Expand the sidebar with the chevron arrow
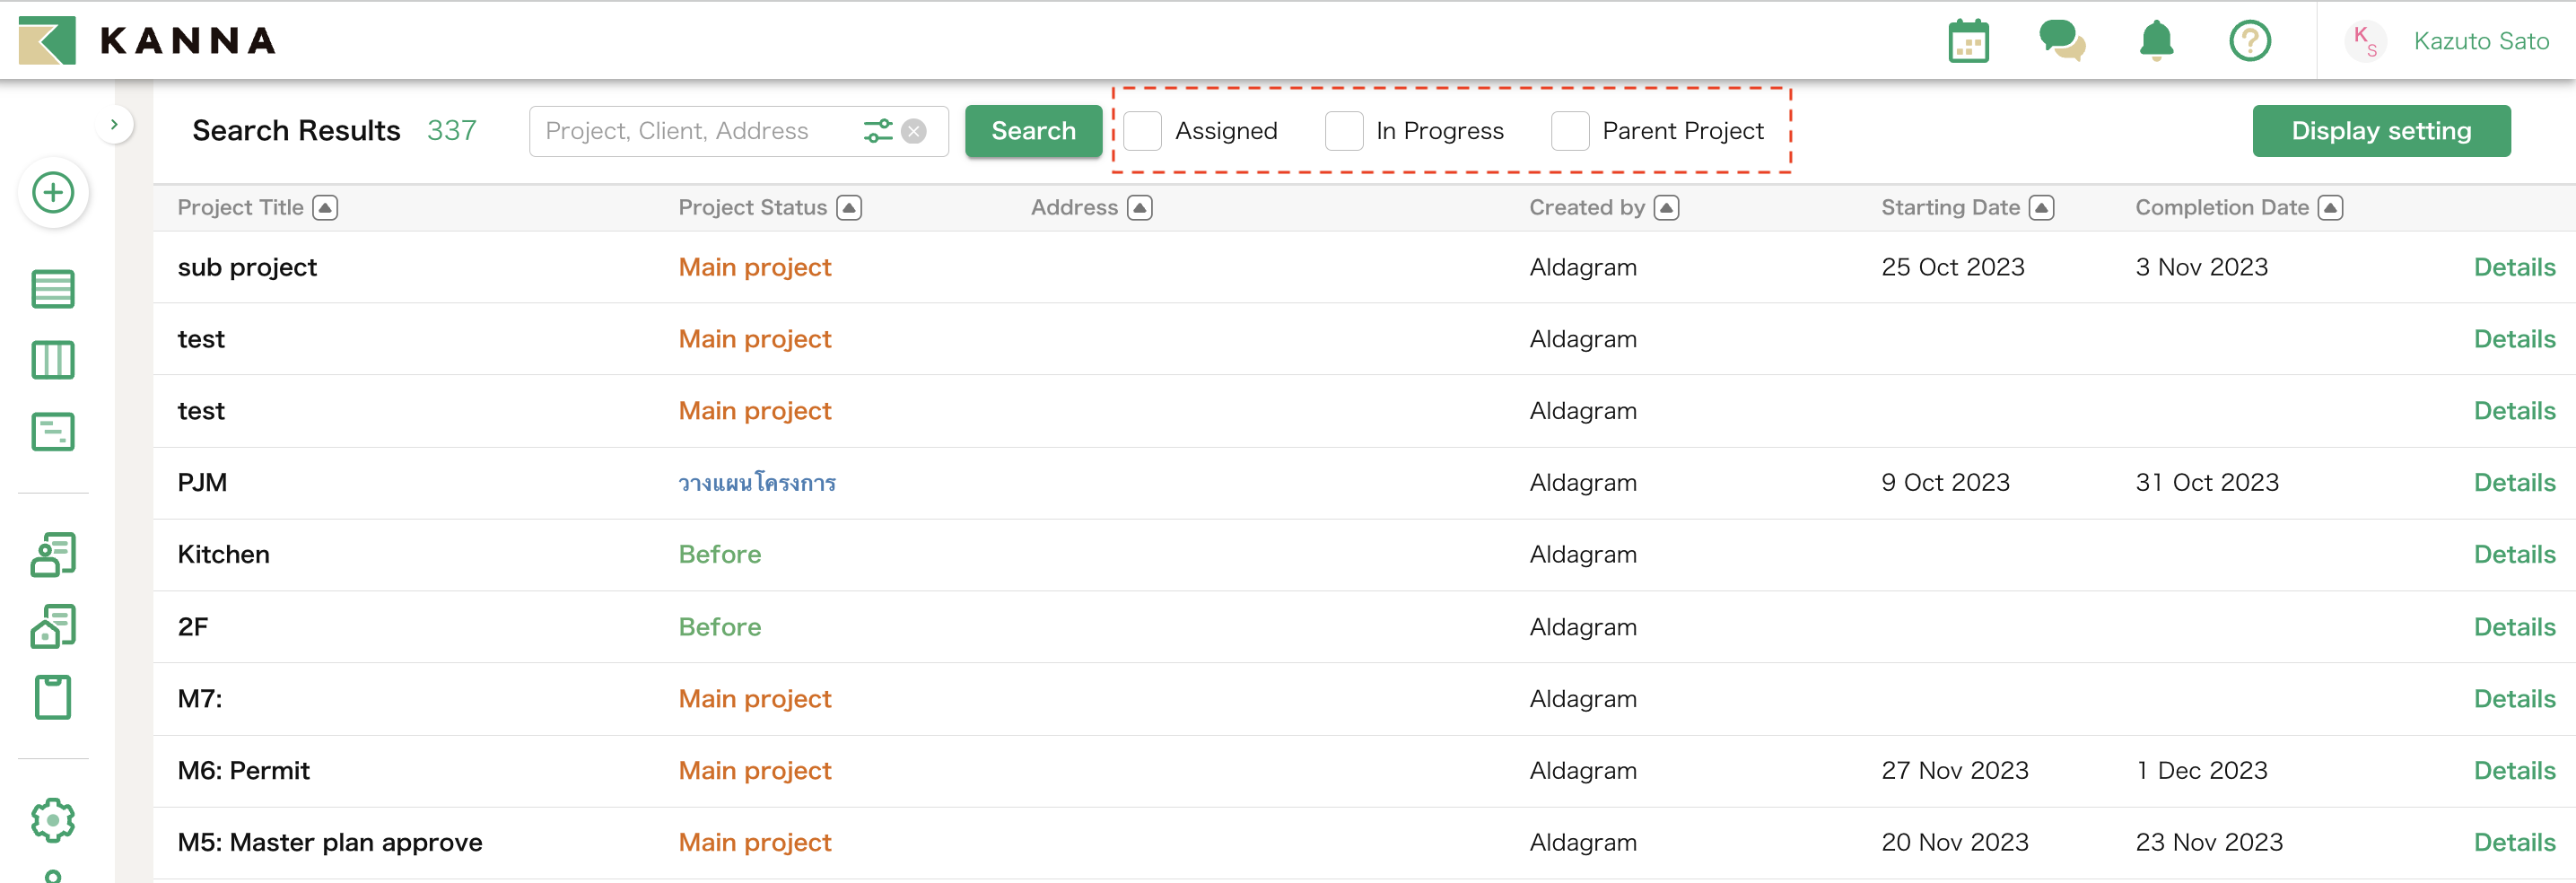The width and height of the screenshot is (2576, 883). 114,122
